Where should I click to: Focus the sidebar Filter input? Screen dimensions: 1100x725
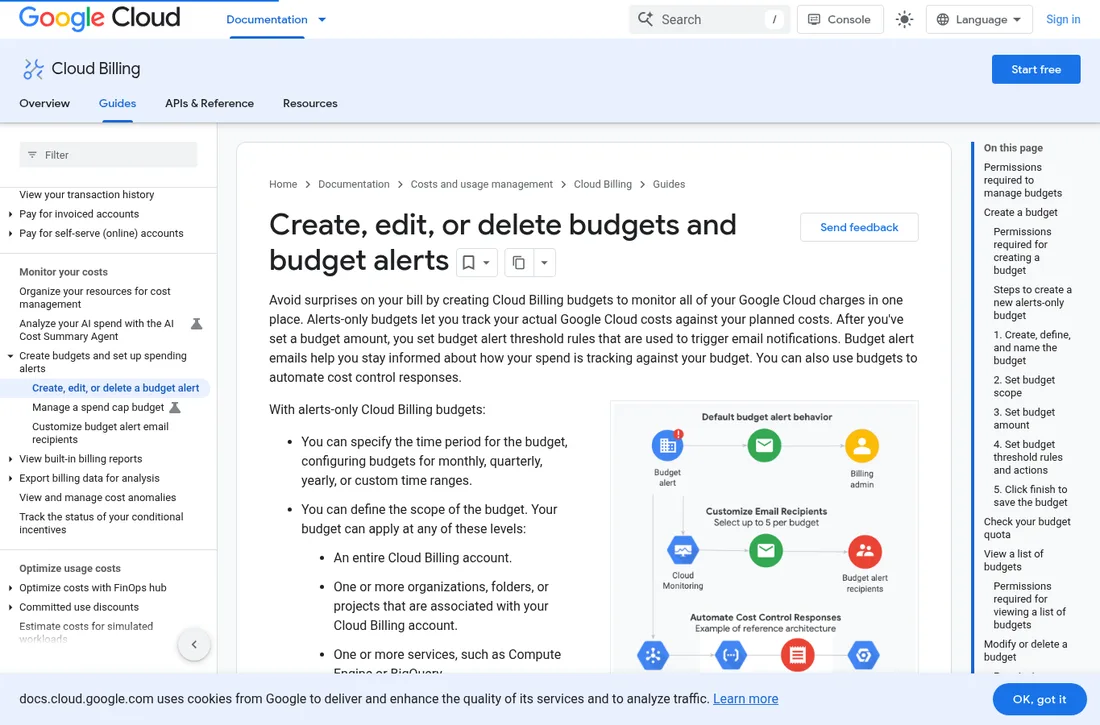[108, 155]
